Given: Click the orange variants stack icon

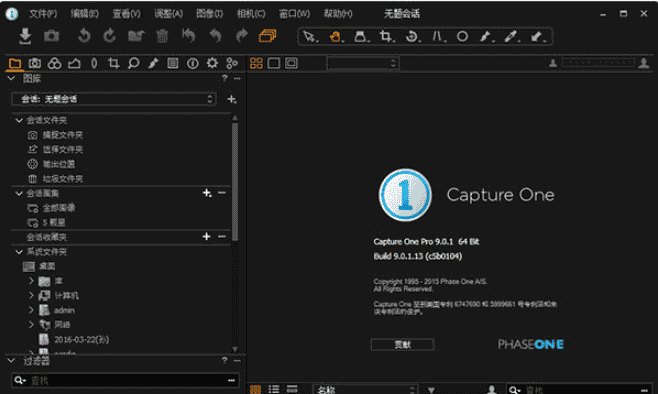Looking at the screenshot, I should (x=267, y=36).
